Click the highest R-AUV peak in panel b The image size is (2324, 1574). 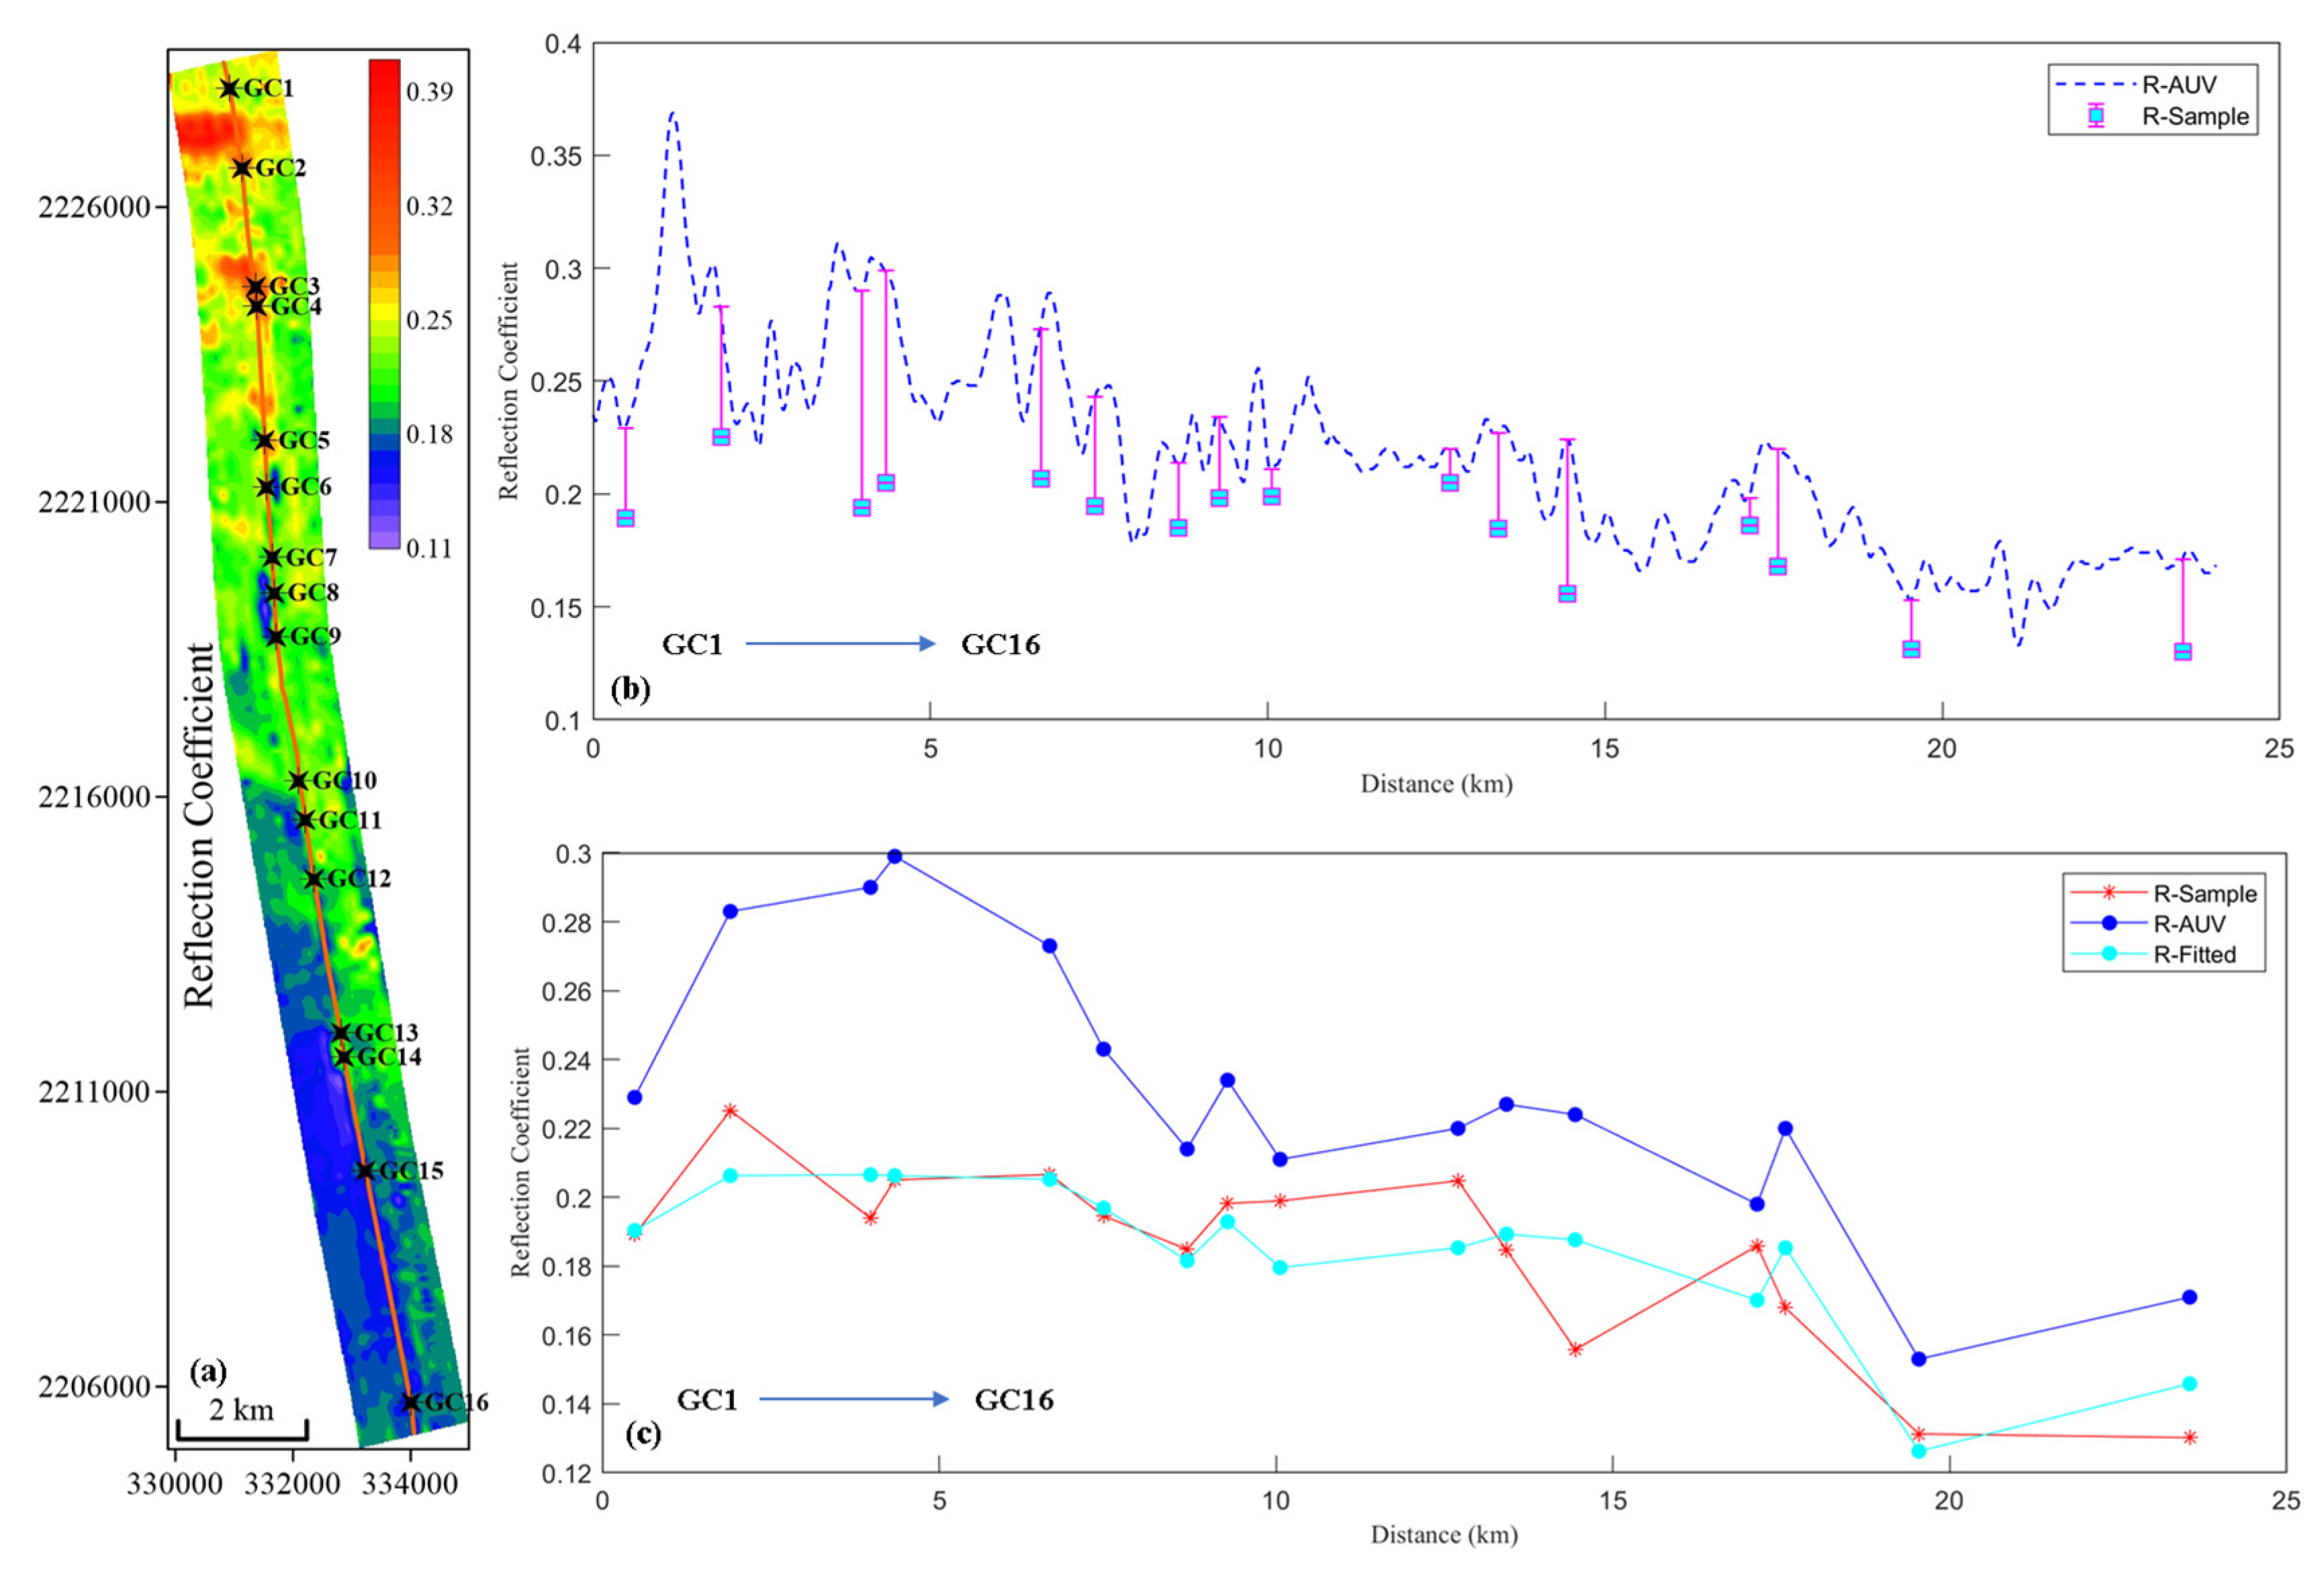coord(673,114)
